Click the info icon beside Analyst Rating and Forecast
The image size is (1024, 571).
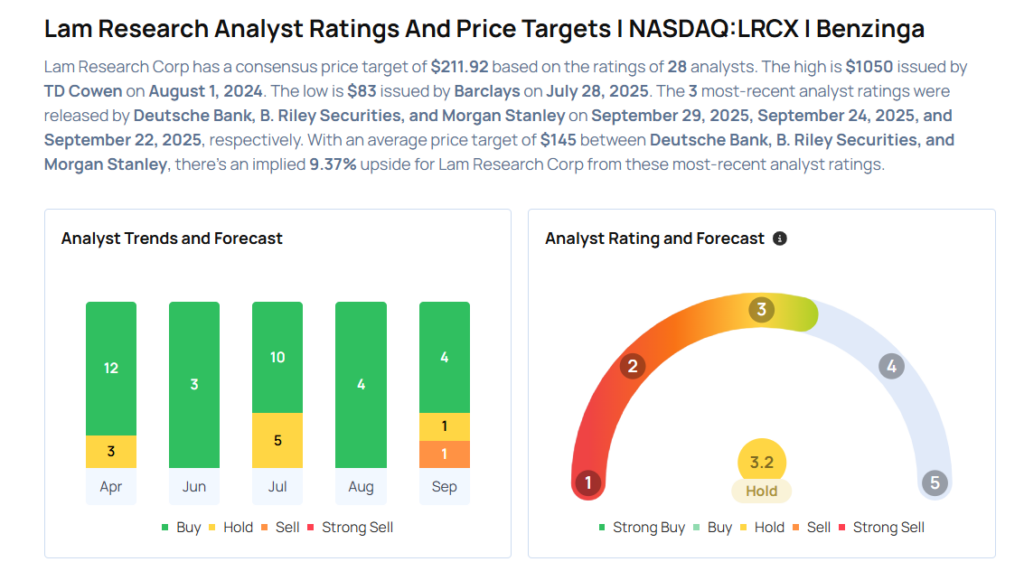coord(780,239)
